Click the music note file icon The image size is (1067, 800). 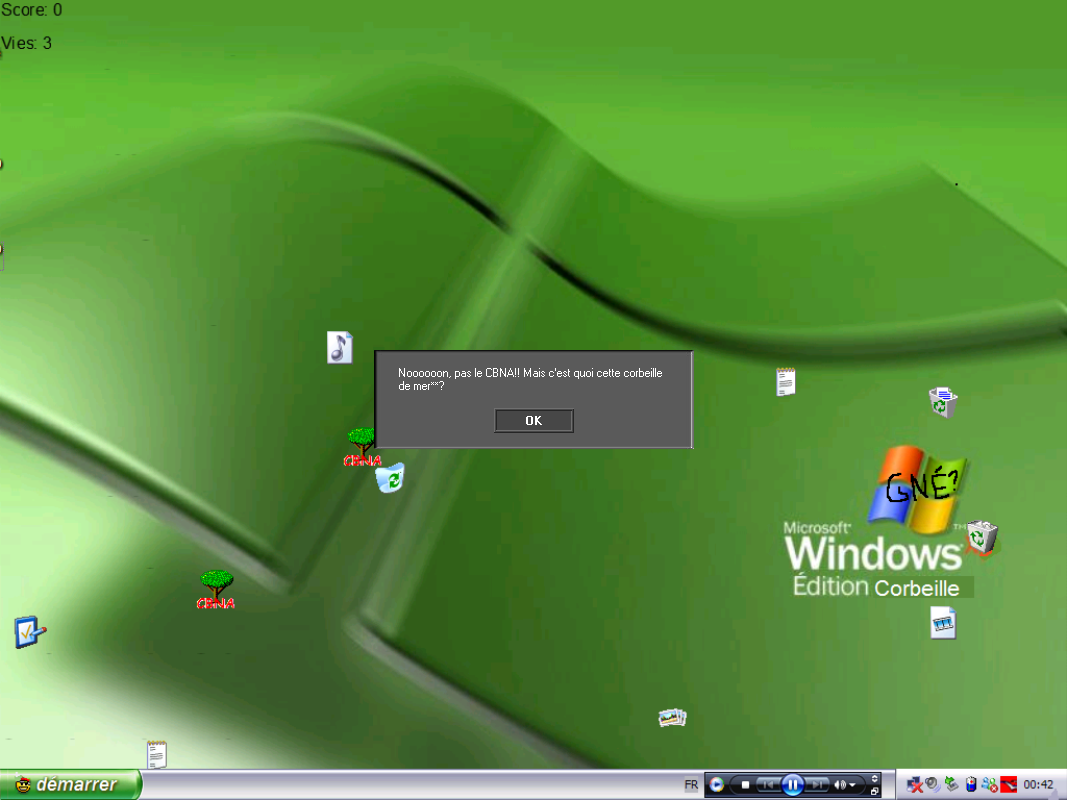[x=340, y=347]
